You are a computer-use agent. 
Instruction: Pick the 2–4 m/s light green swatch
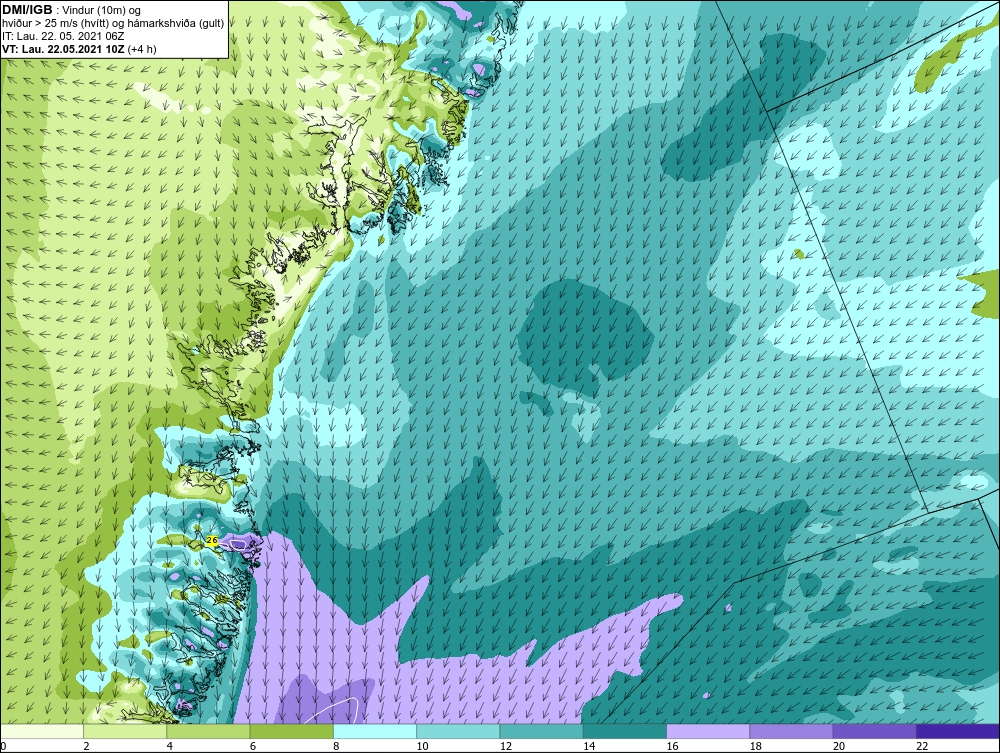tap(125, 731)
